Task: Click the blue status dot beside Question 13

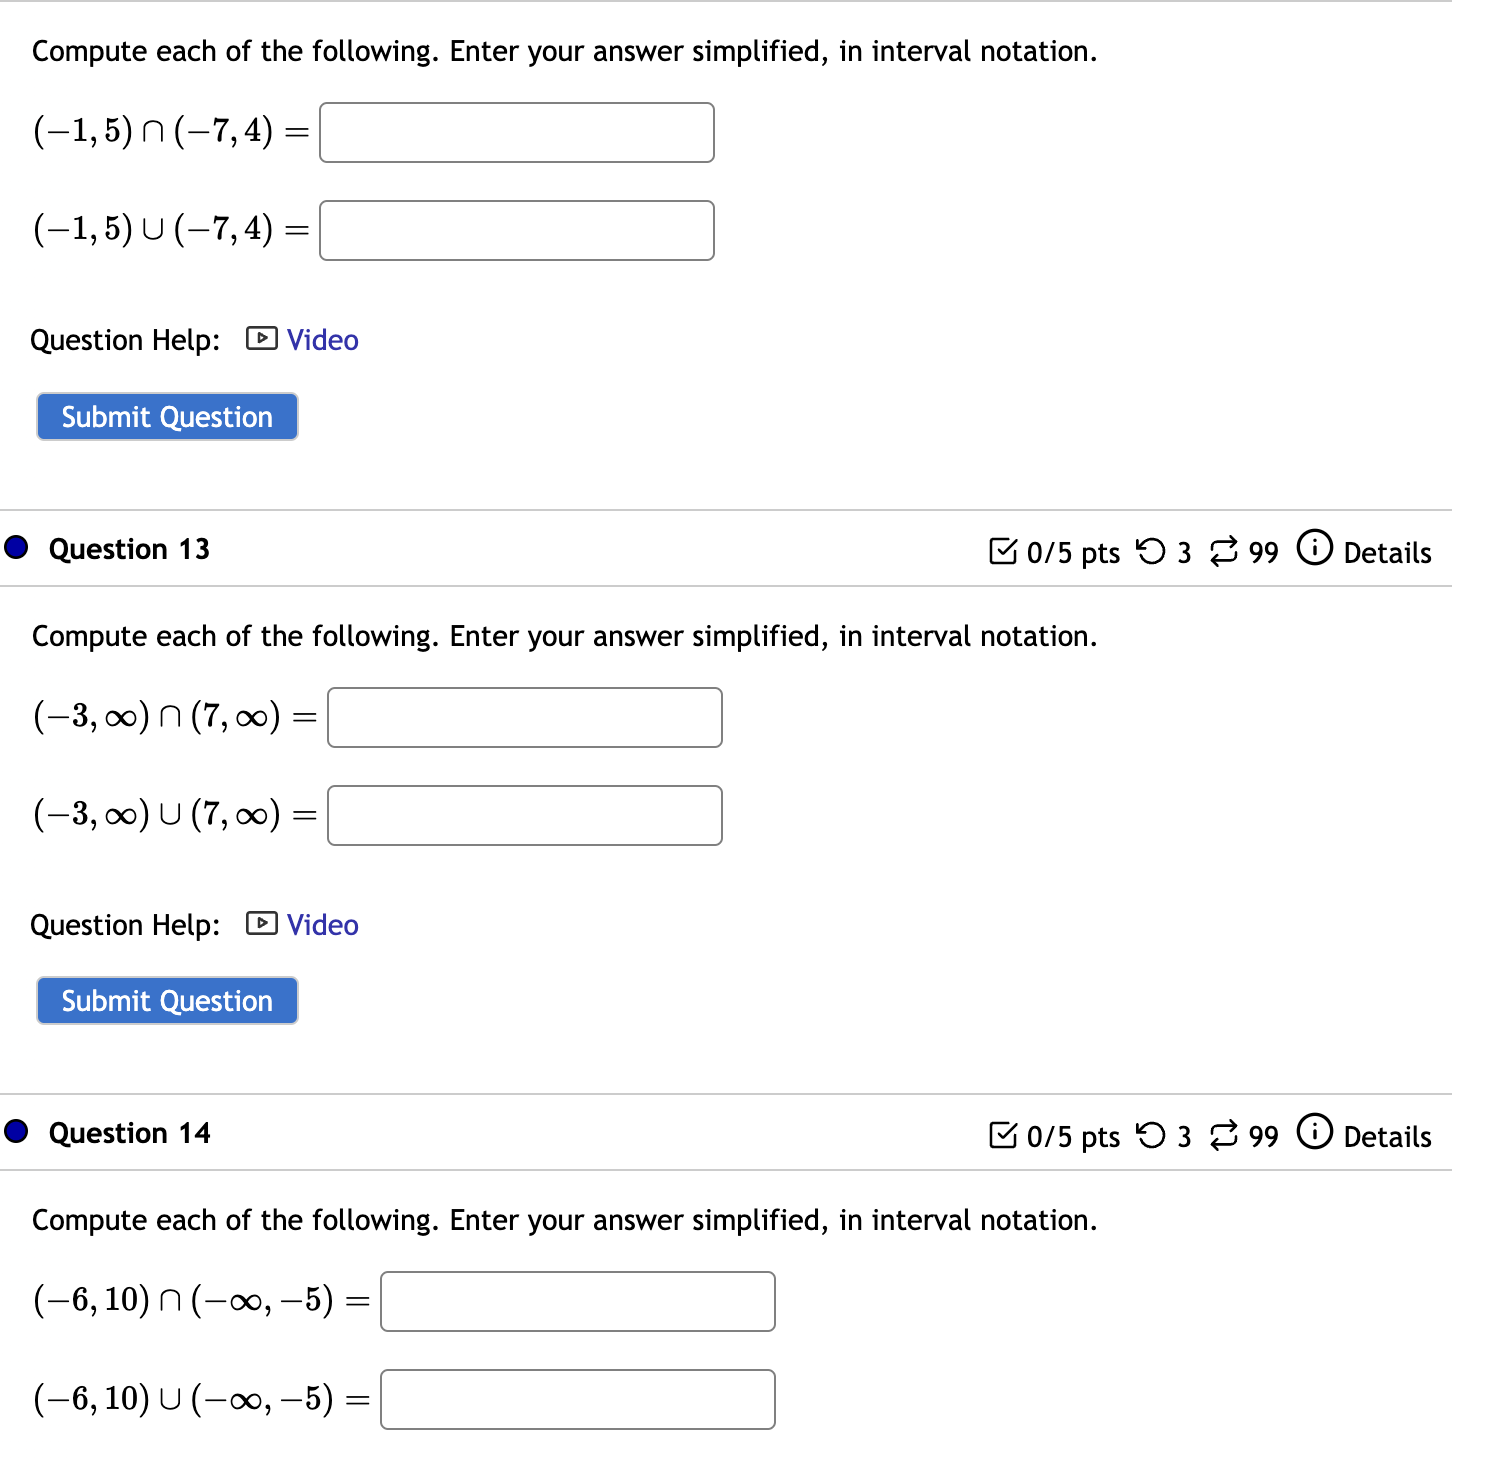Action: coord(16,547)
